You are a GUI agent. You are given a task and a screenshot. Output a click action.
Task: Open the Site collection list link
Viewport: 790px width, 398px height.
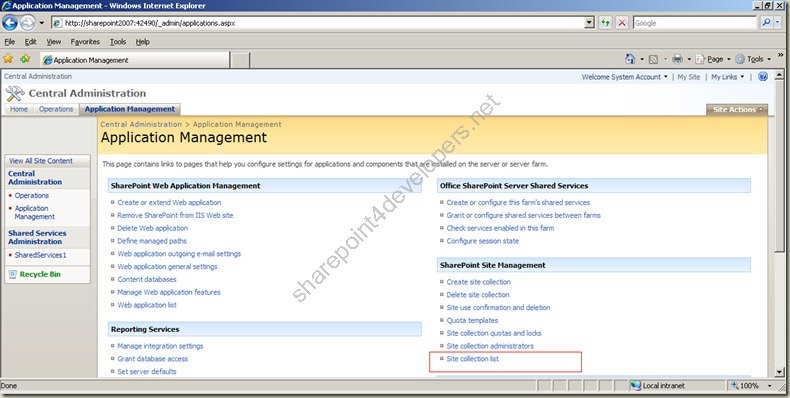click(473, 359)
